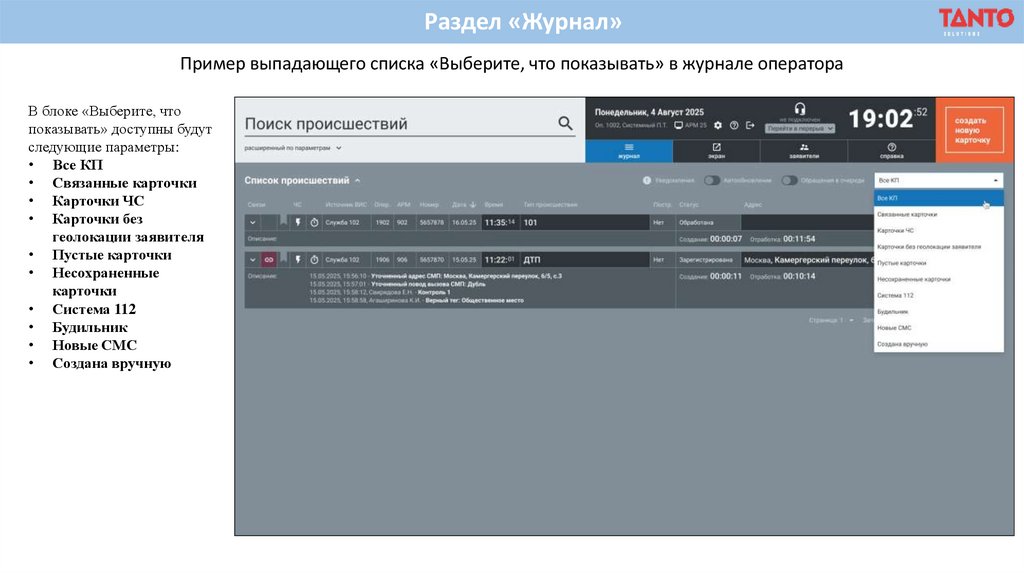Open the заявители tab
This screenshot has width=1024, height=574.
804,151
